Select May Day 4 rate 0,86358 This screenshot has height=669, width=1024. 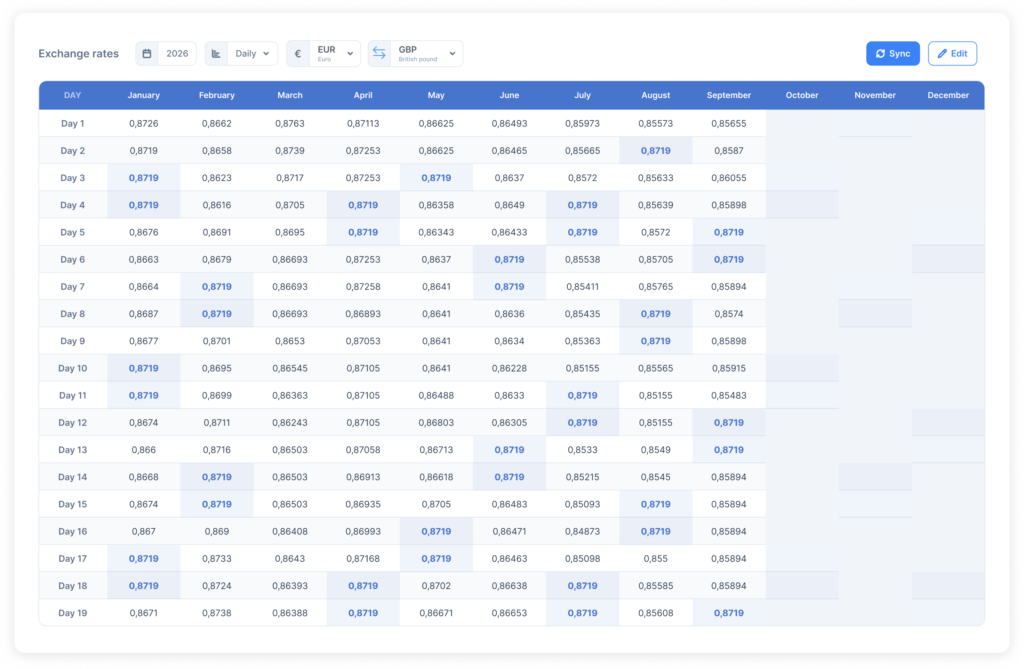click(436, 205)
